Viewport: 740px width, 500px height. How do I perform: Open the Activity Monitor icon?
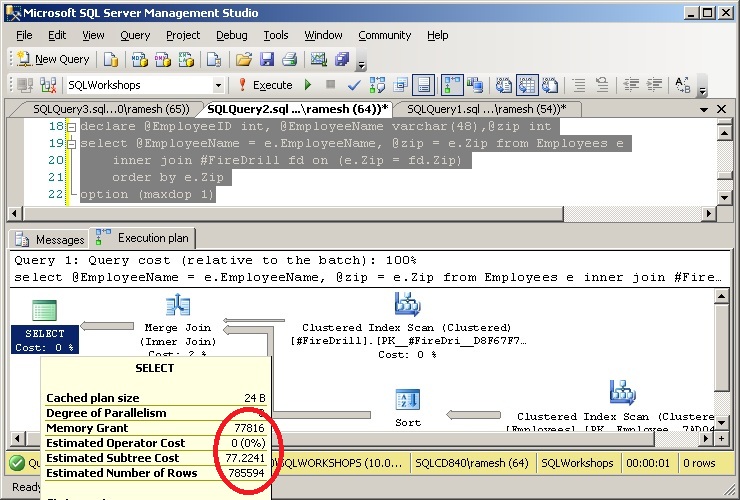319,59
